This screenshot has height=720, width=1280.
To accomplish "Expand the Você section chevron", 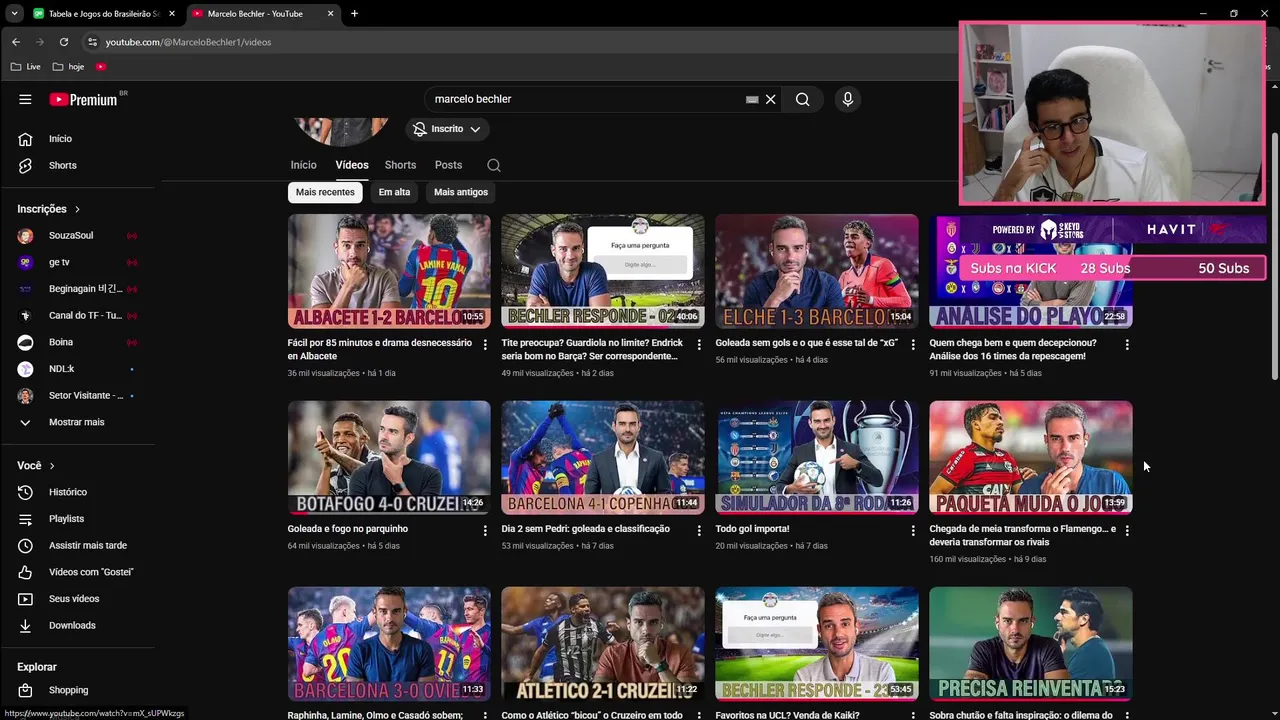I will (x=52, y=466).
